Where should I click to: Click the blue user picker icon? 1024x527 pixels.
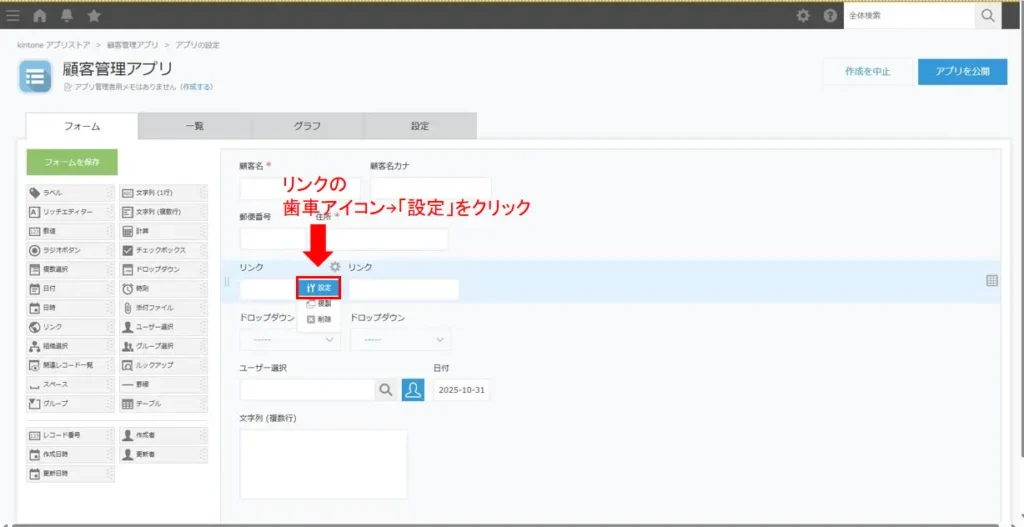tap(413, 390)
